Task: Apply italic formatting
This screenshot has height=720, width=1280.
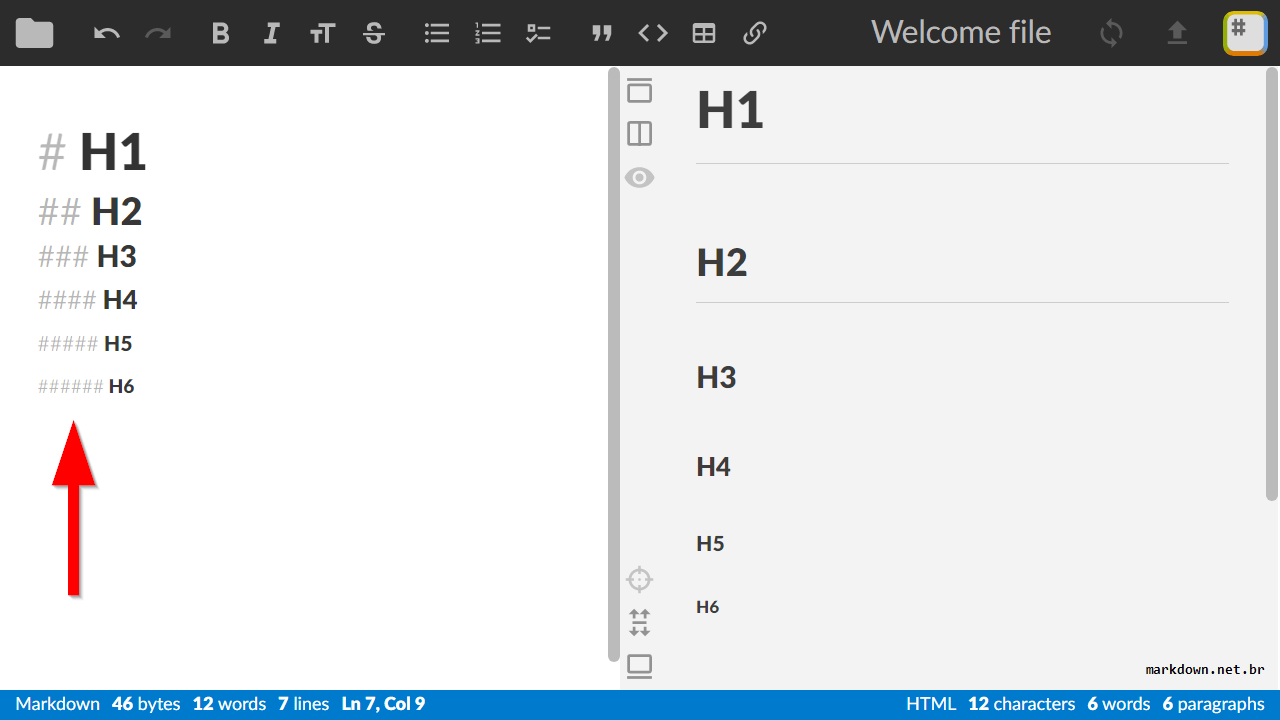Action: [x=271, y=33]
